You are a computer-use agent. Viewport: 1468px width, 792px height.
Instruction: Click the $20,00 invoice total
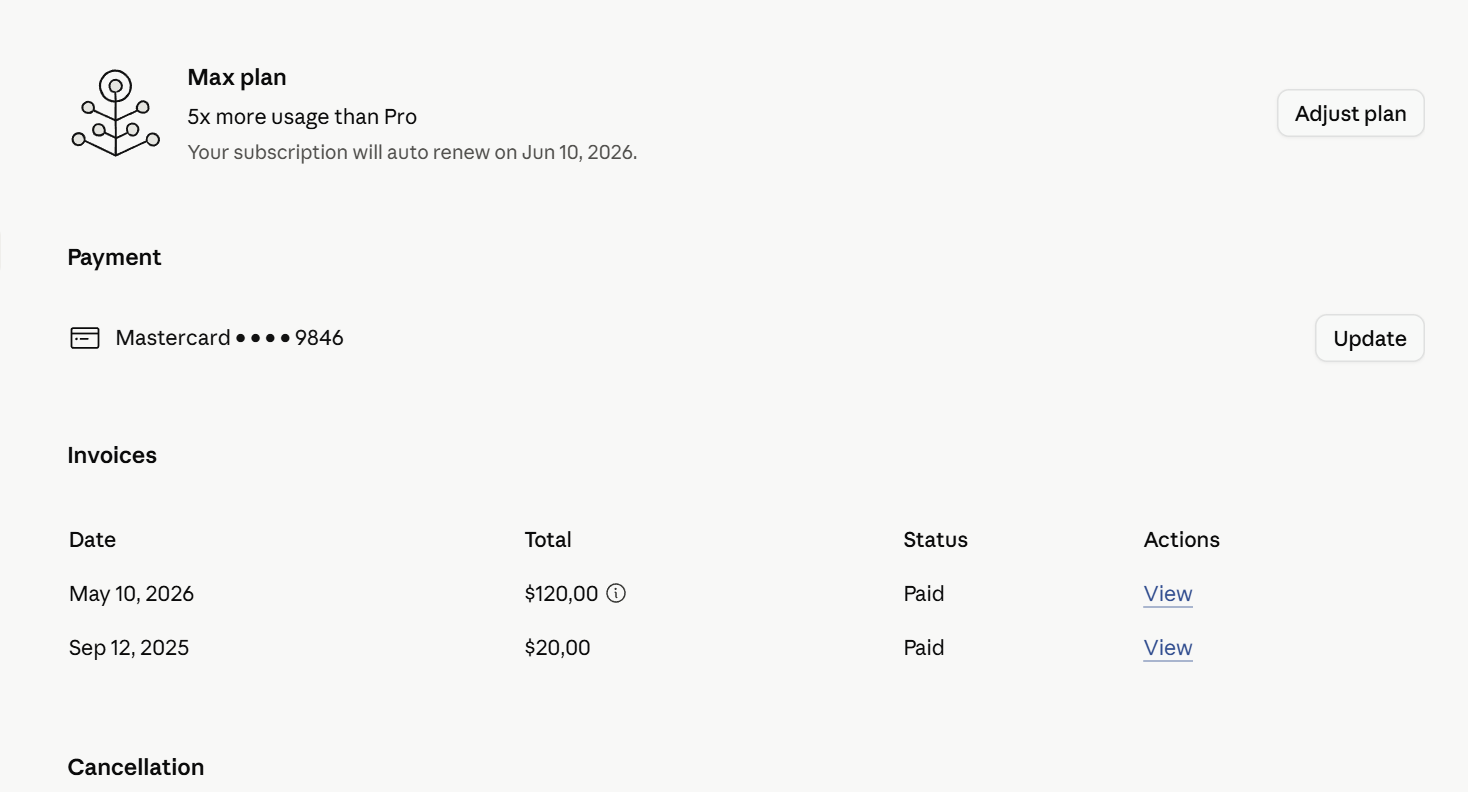(558, 648)
